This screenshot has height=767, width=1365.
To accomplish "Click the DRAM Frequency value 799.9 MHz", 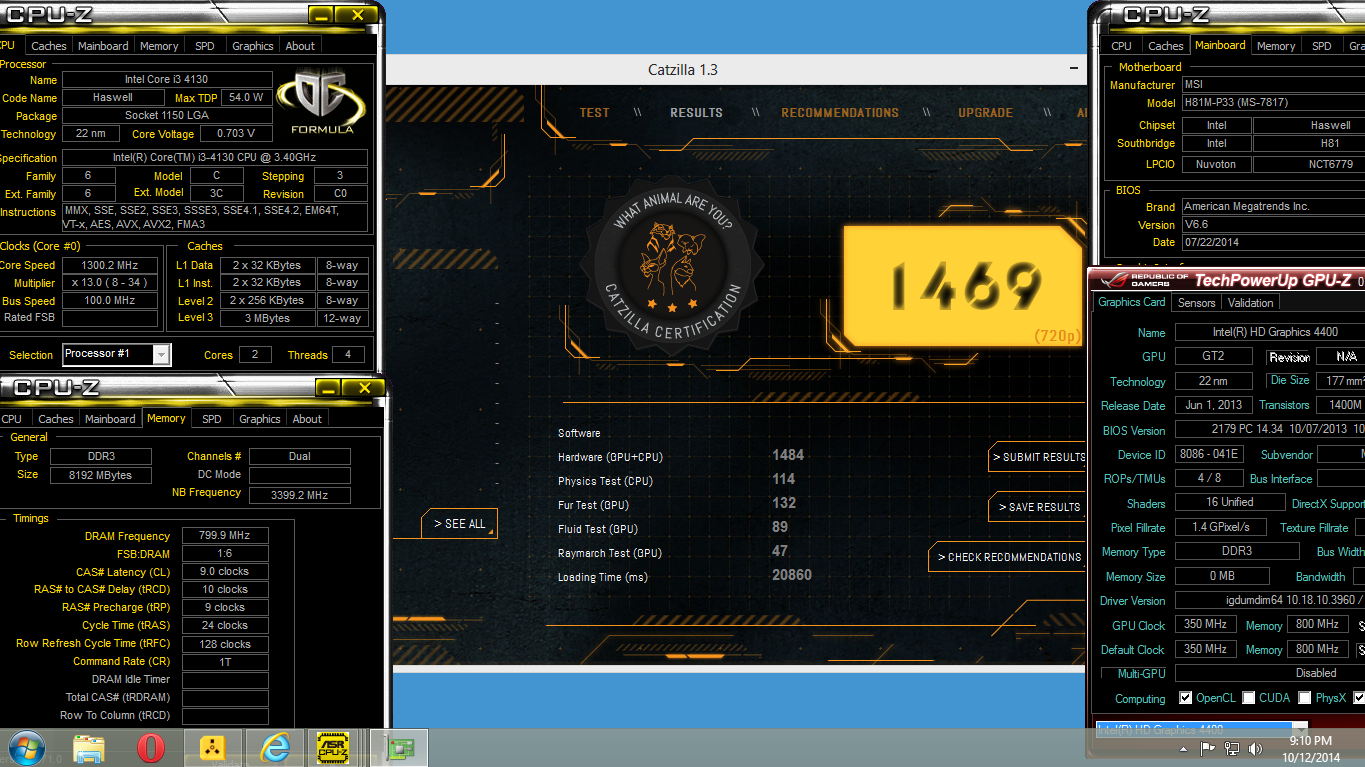I will tap(225, 536).
